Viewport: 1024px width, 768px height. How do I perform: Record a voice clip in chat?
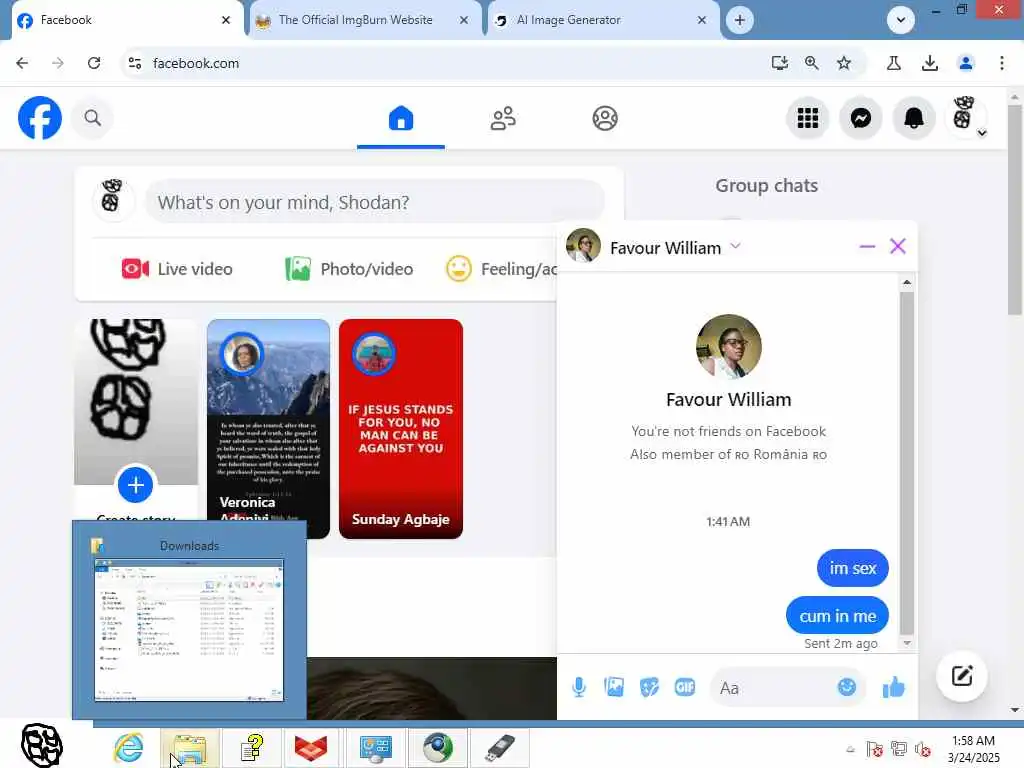point(579,687)
